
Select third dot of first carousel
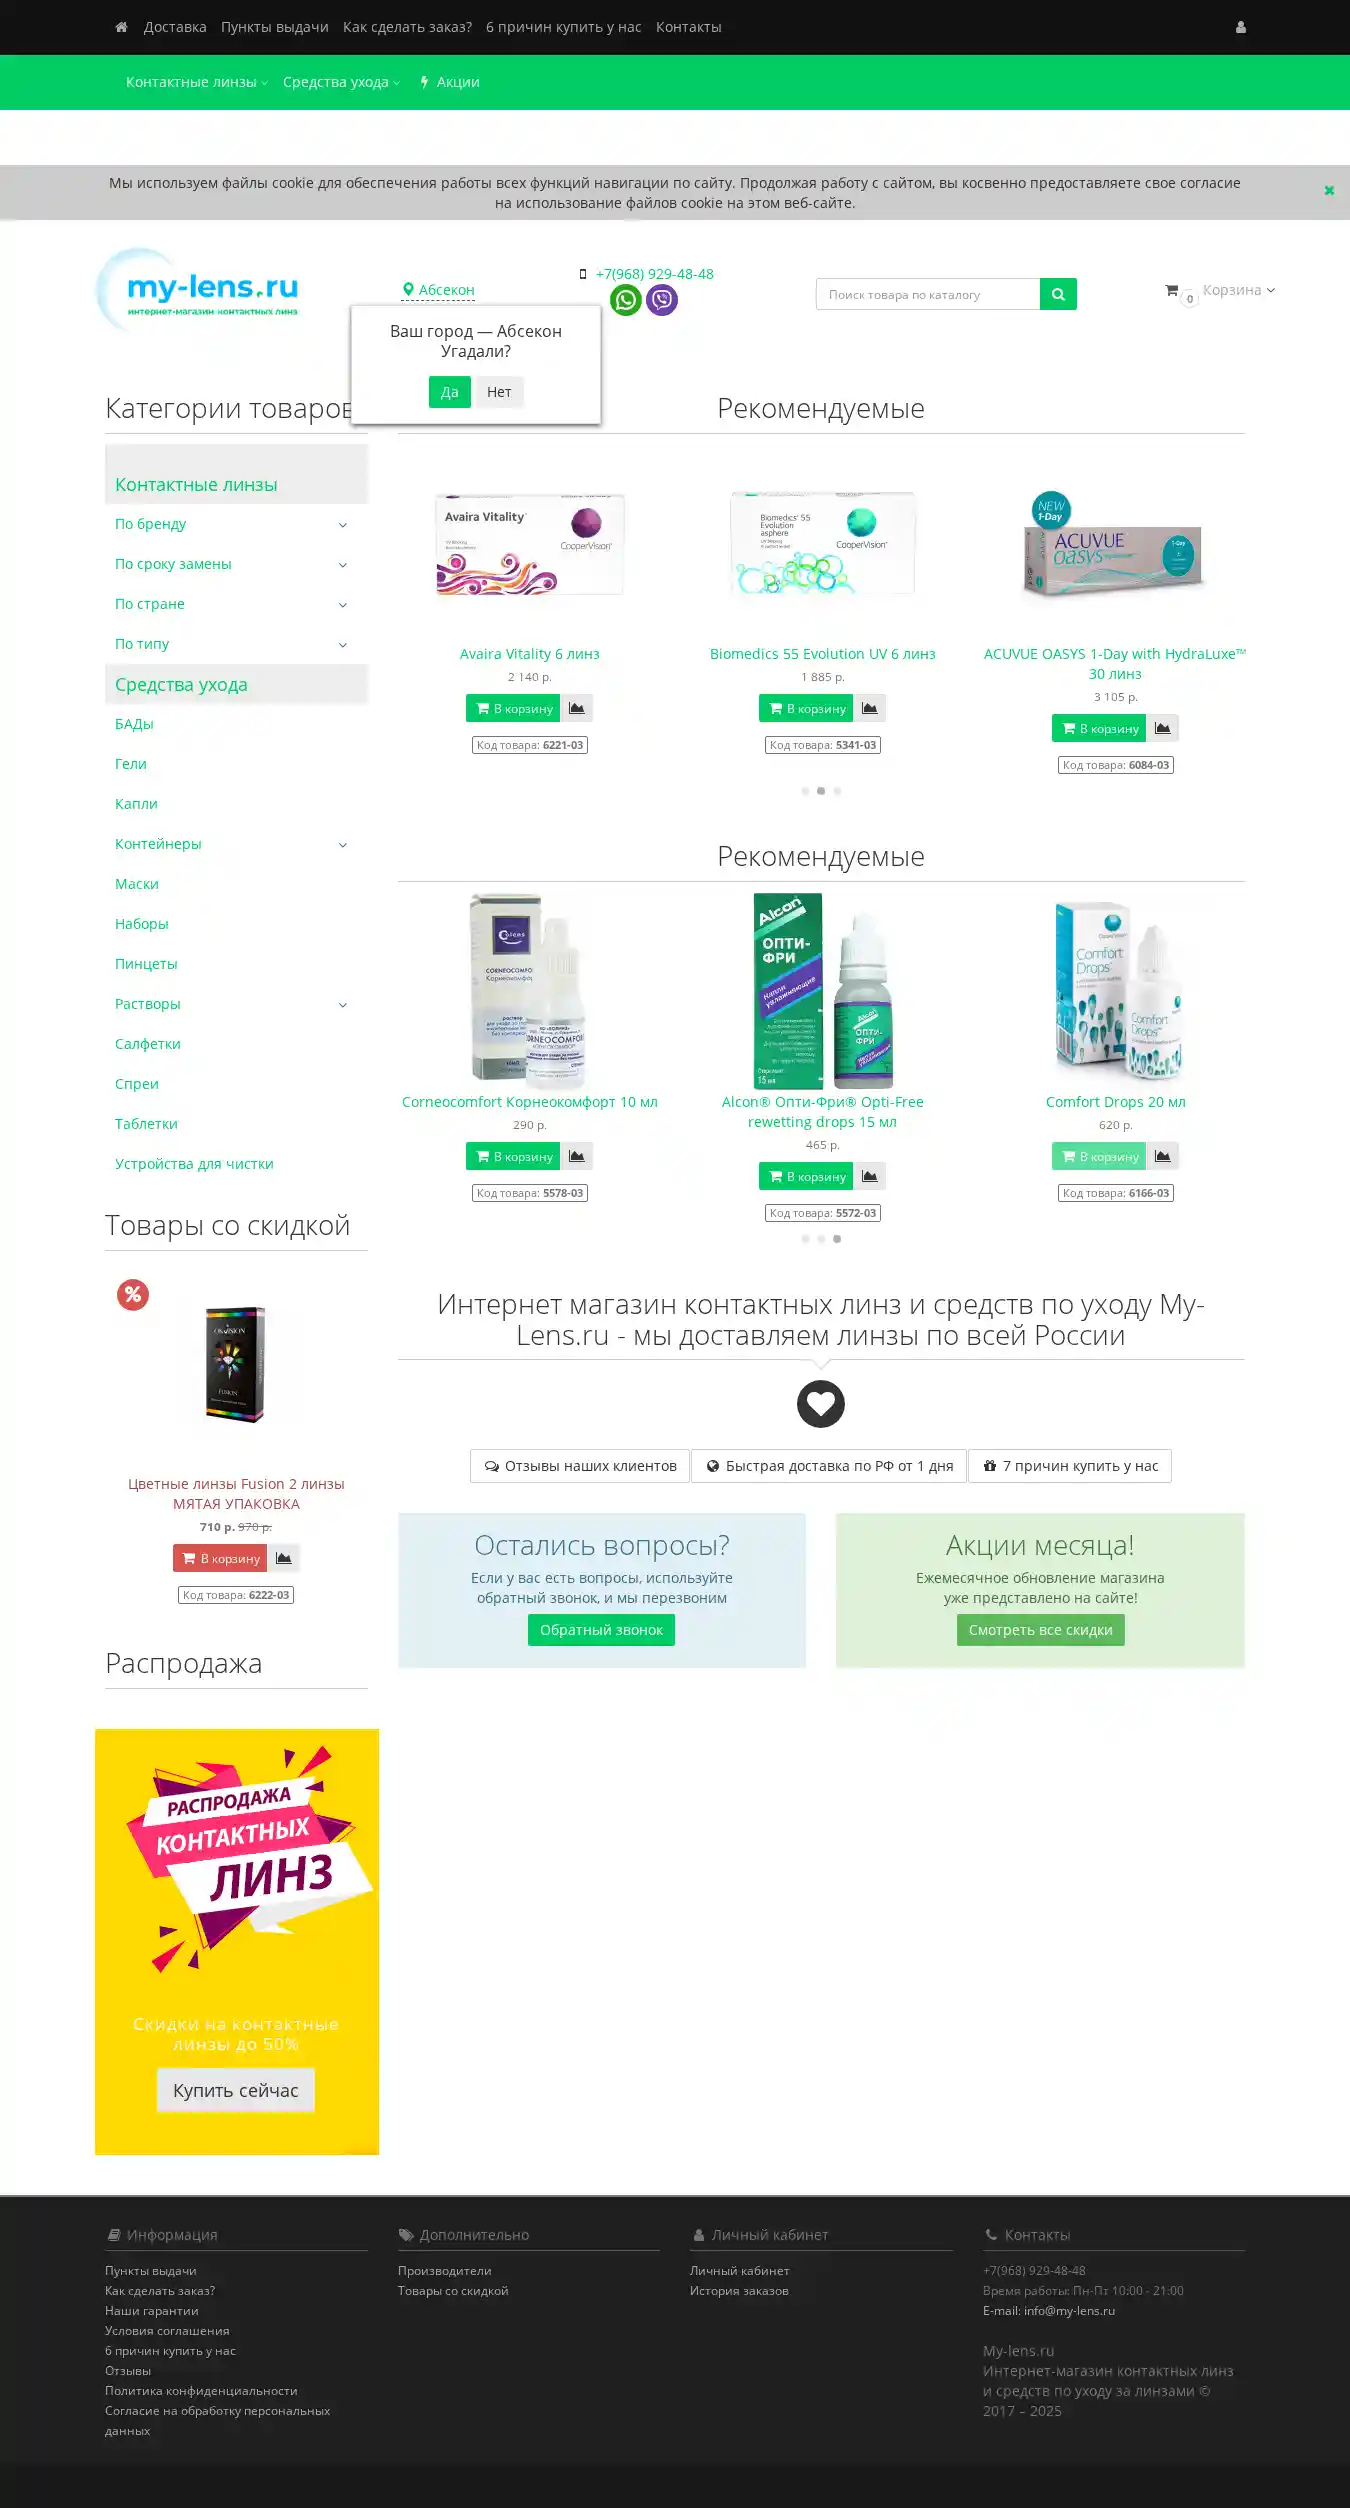coord(837,791)
